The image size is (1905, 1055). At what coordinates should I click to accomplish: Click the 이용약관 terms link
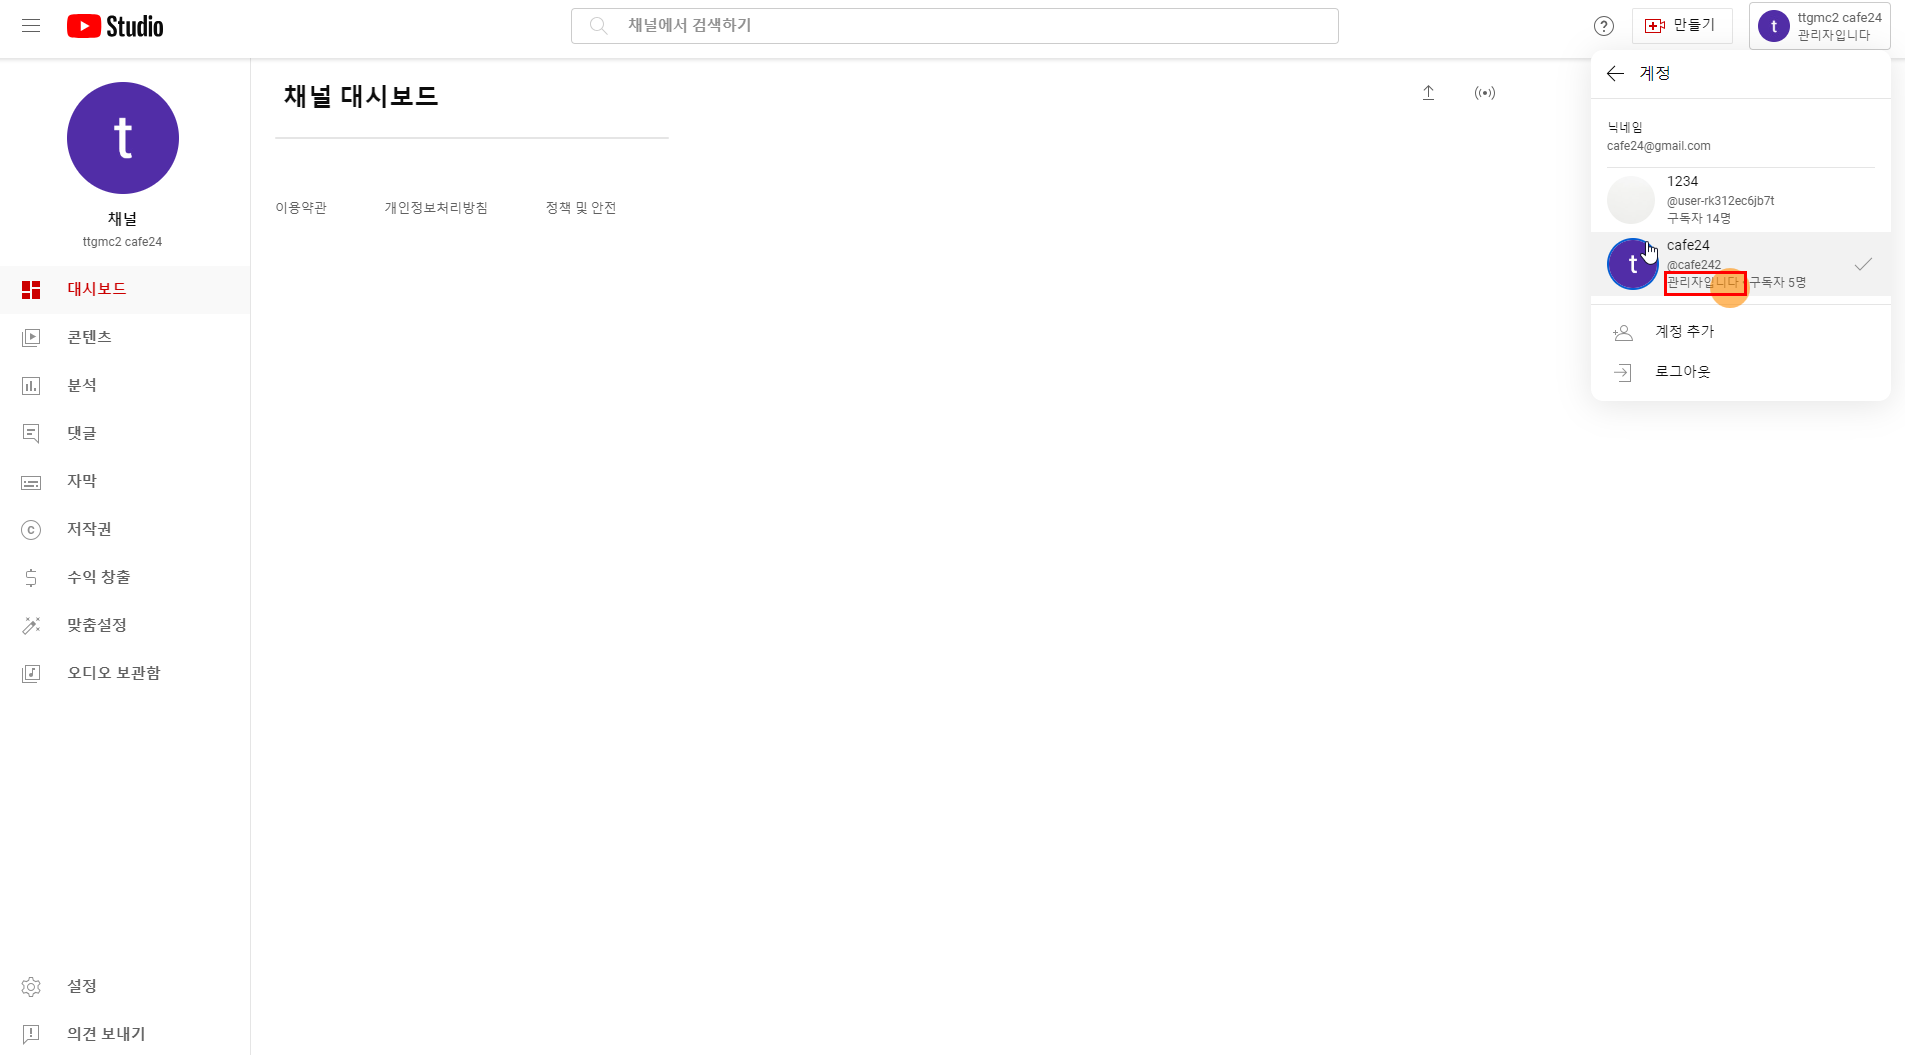click(x=301, y=208)
